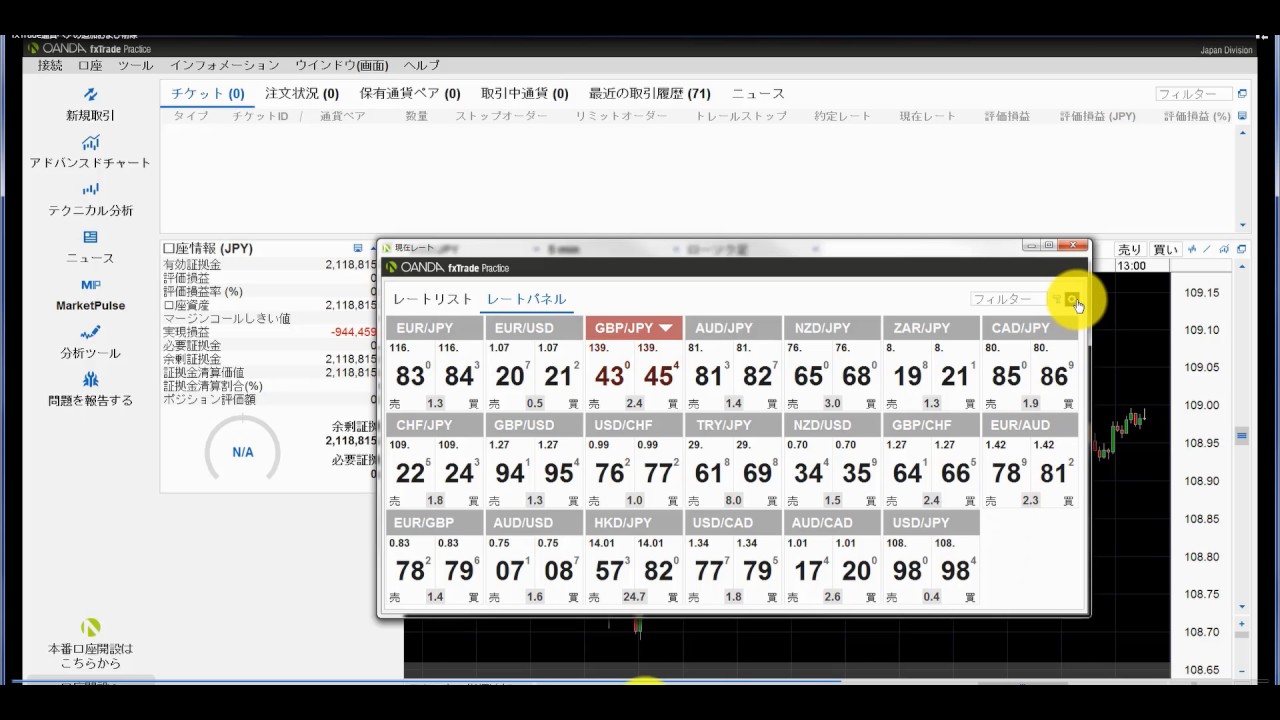1280x720 pixels.
Task: Select the line drawing tool on the chart
Action: [1207, 249]
